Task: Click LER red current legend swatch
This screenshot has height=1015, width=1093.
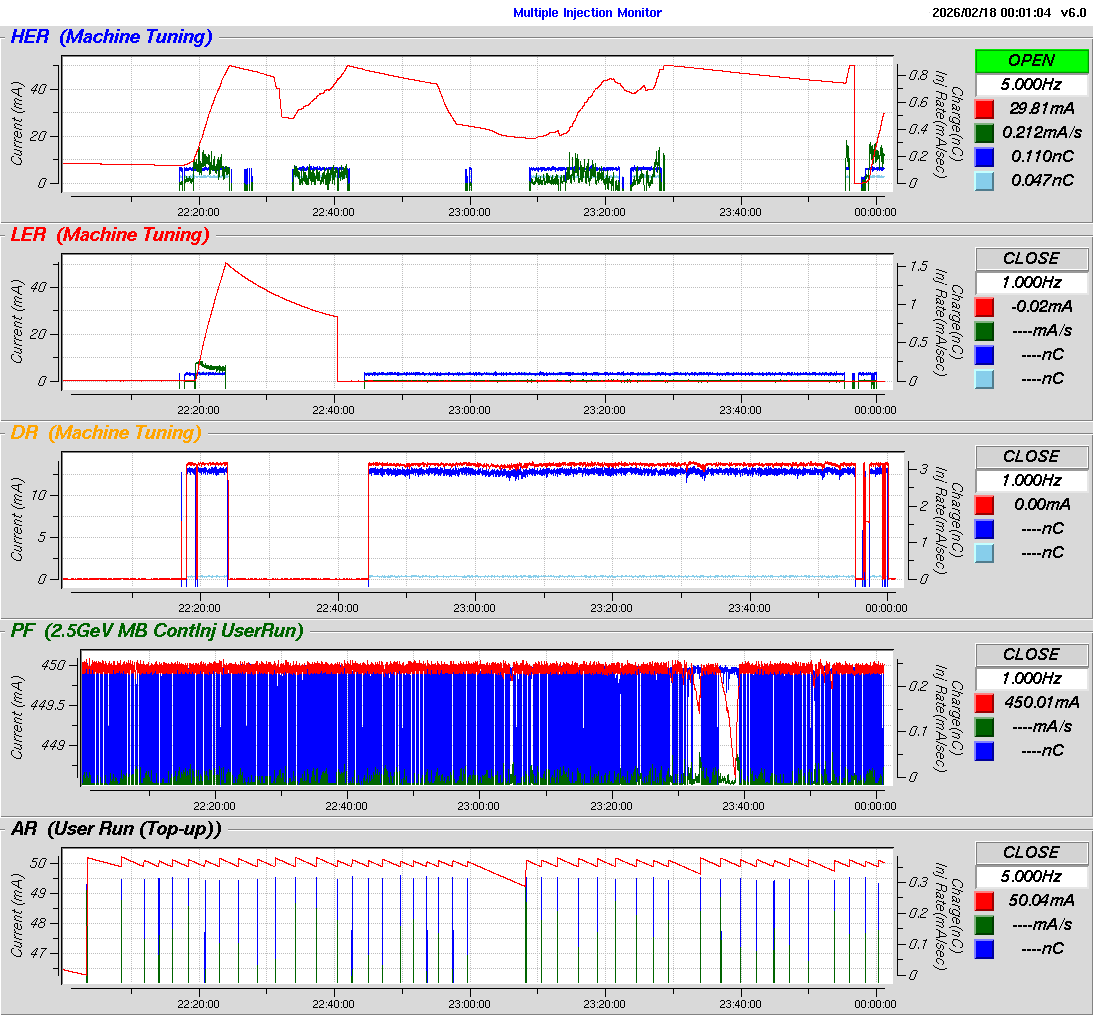Action: point(984,307)
